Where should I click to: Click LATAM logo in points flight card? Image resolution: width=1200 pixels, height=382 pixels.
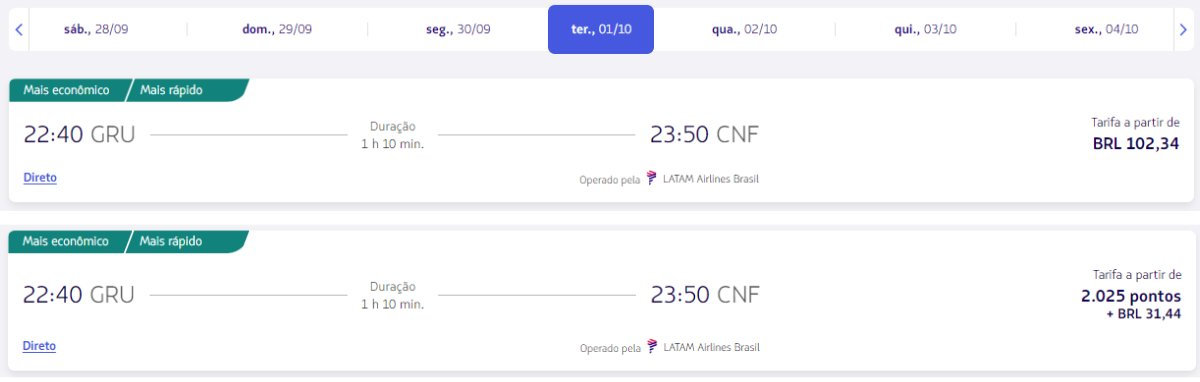coord(653,347)
